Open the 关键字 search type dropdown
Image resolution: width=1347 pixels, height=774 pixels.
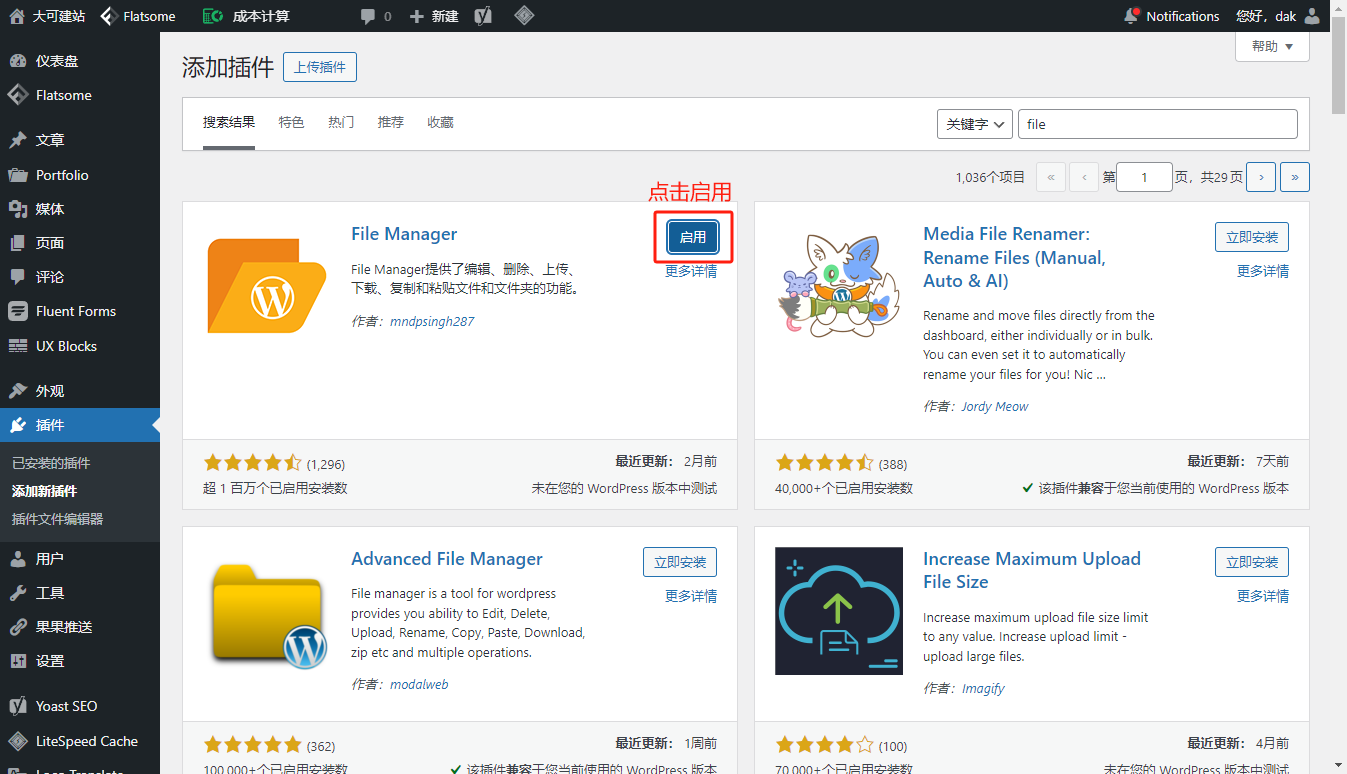point(975,124)
